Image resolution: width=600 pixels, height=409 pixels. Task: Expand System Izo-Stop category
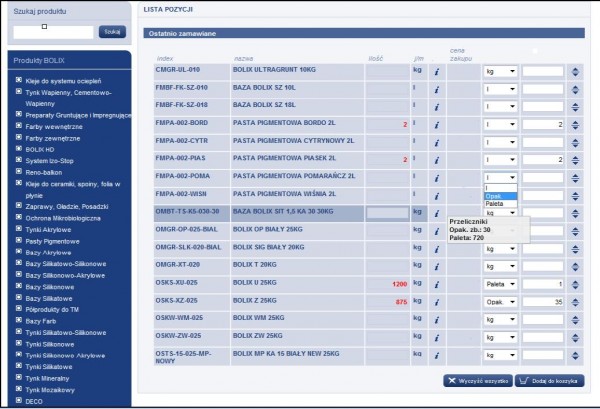tap(19, 160)
